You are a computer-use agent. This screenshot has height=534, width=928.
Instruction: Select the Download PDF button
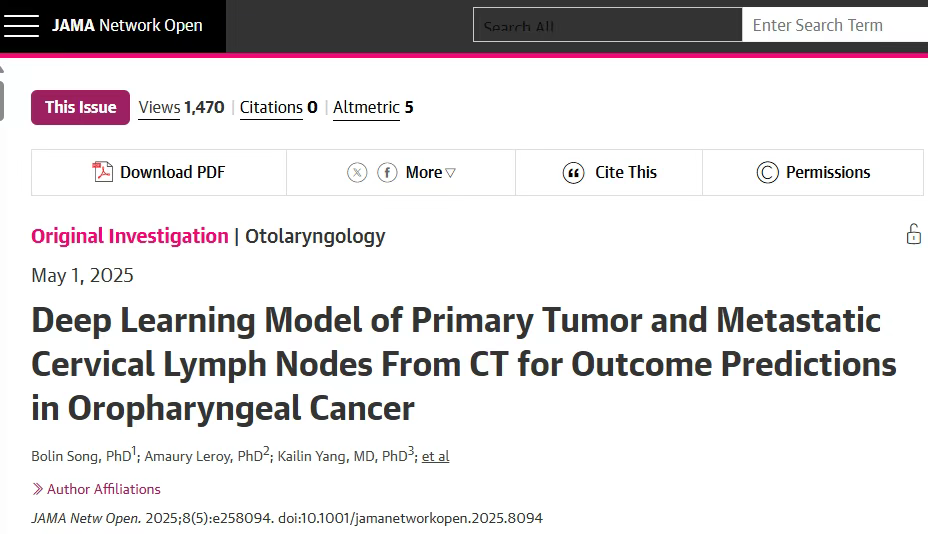[x=159, y=172]
